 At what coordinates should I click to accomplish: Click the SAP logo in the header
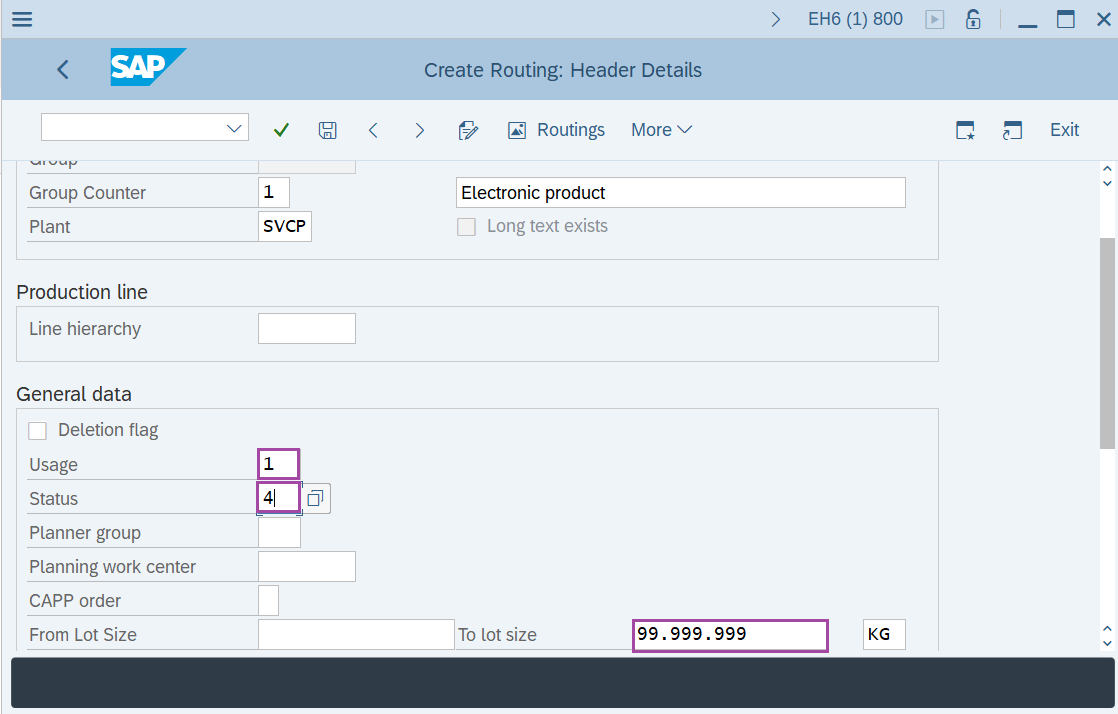(148, 68)
